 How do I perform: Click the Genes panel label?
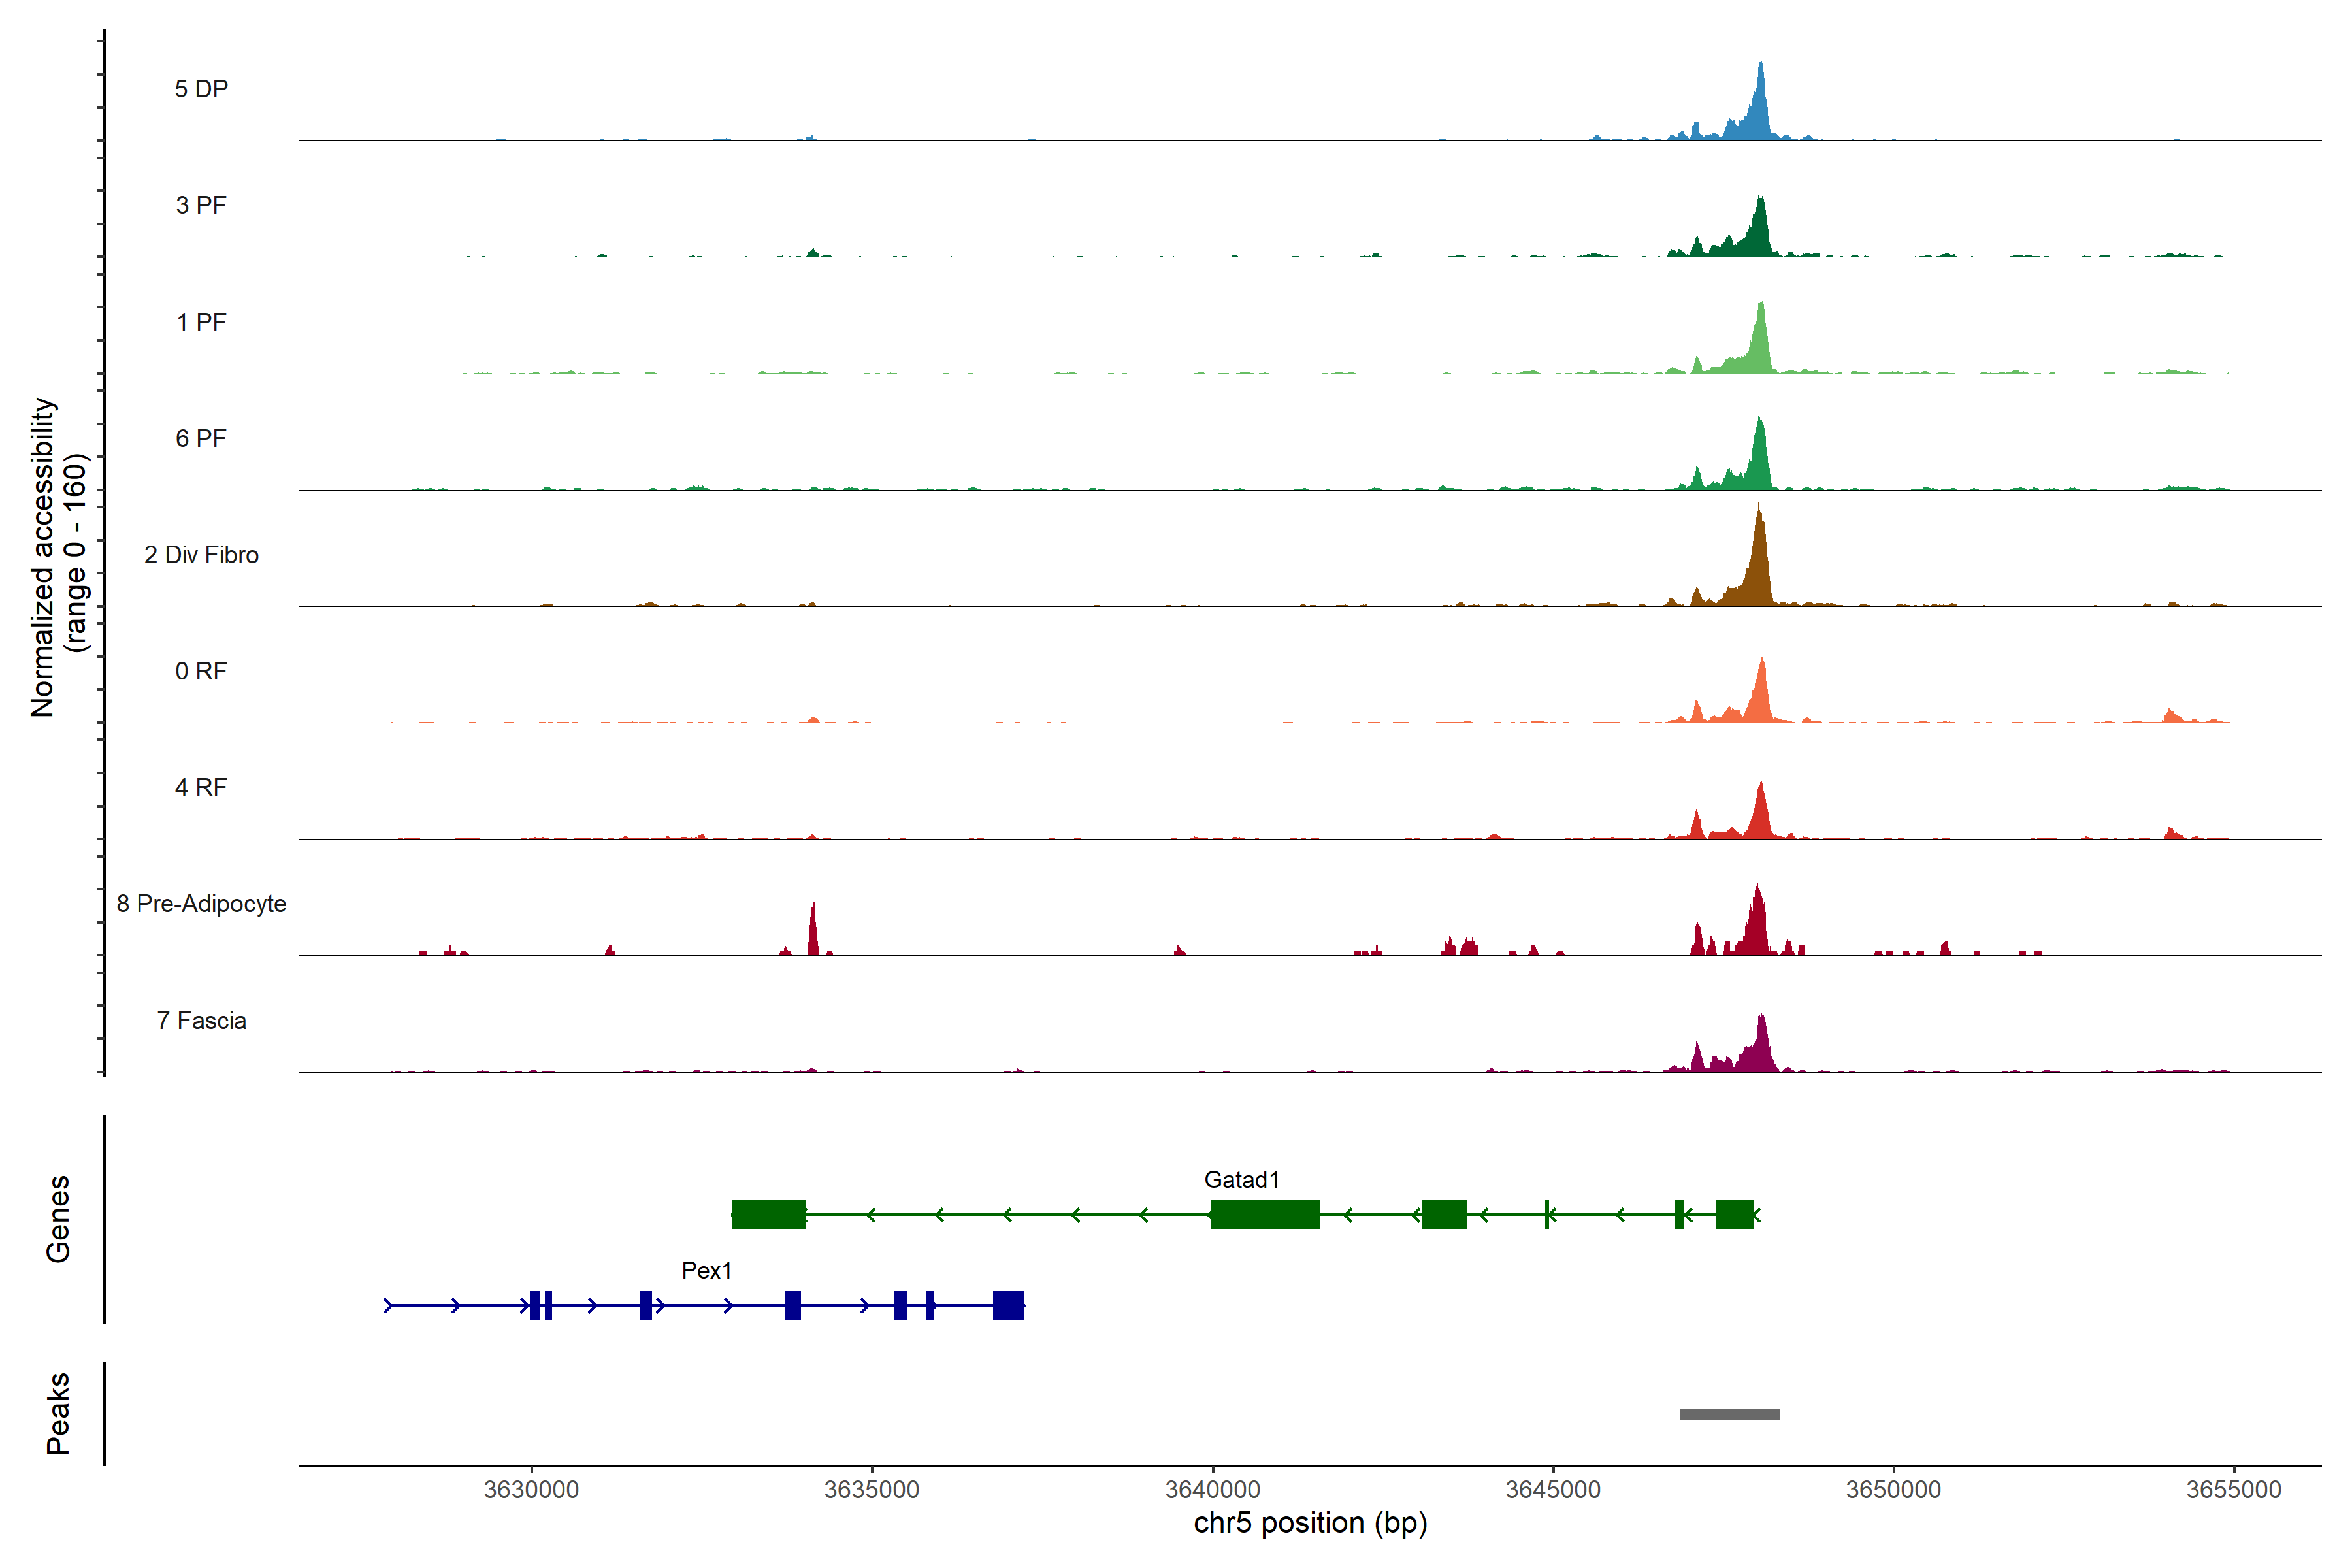tap(58, 1219)
